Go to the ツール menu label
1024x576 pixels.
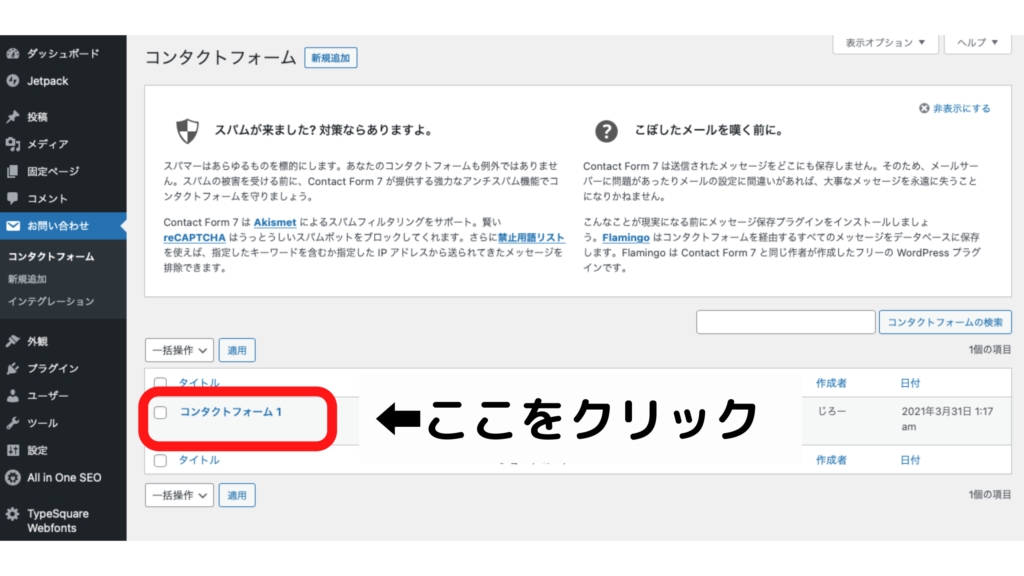click(42, 423)
